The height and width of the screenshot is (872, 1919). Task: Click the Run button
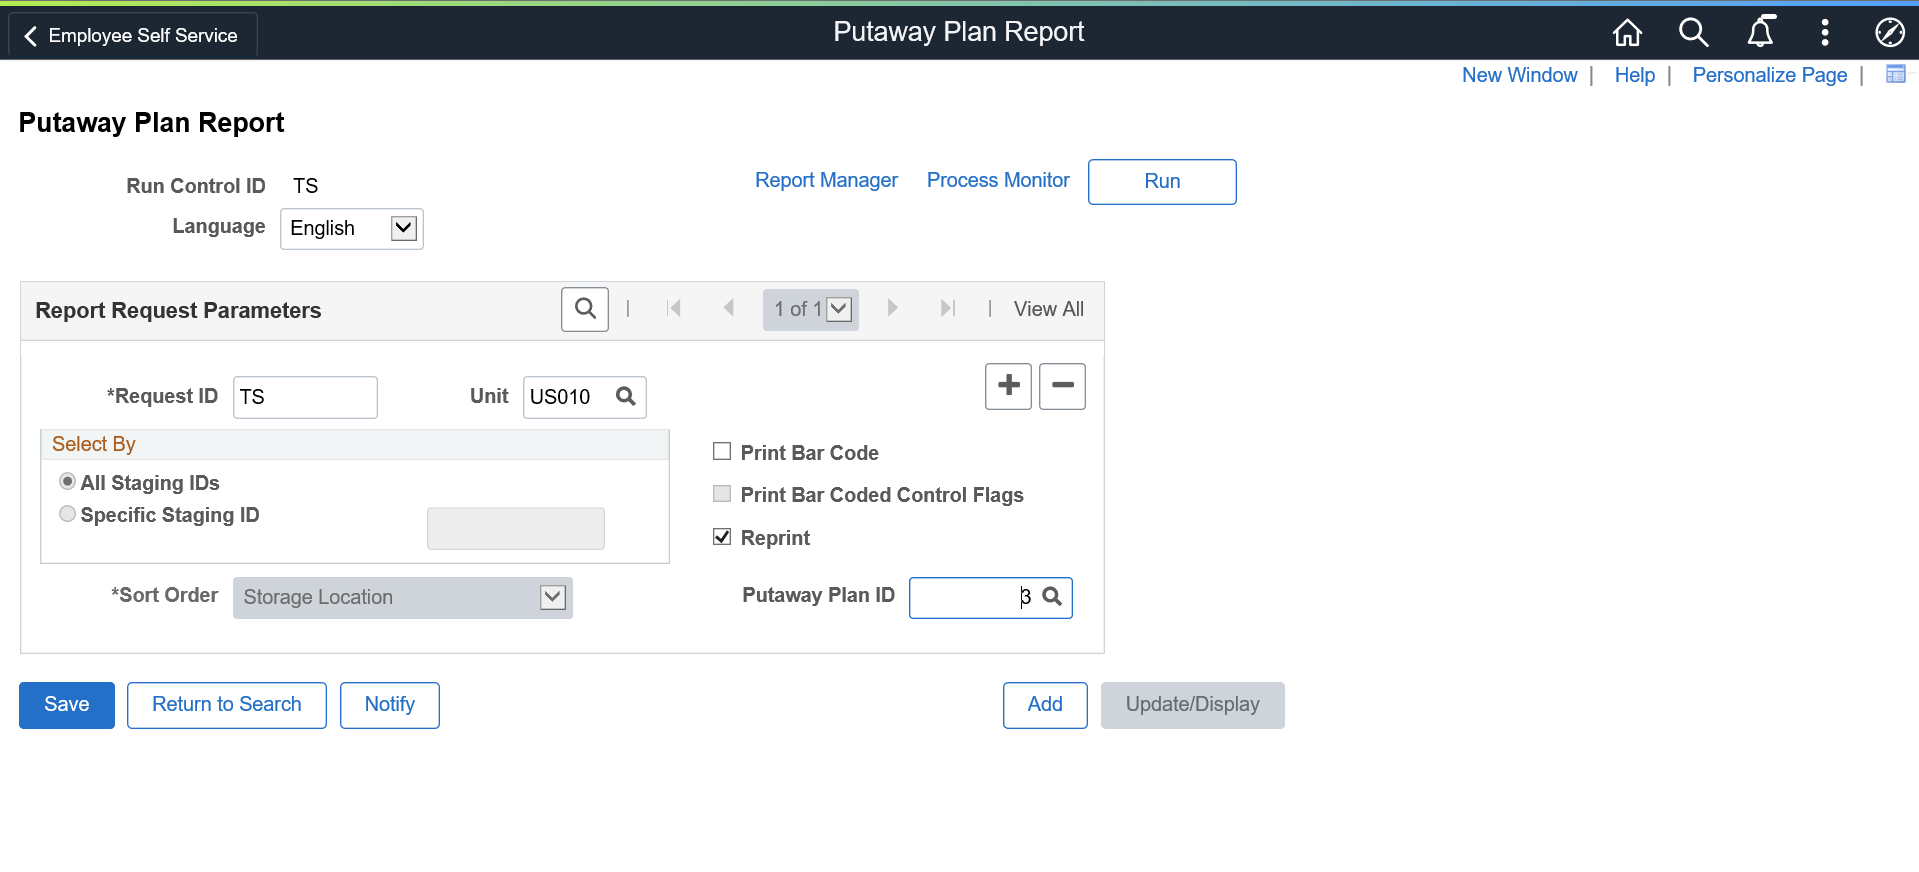pos(1162,181)
